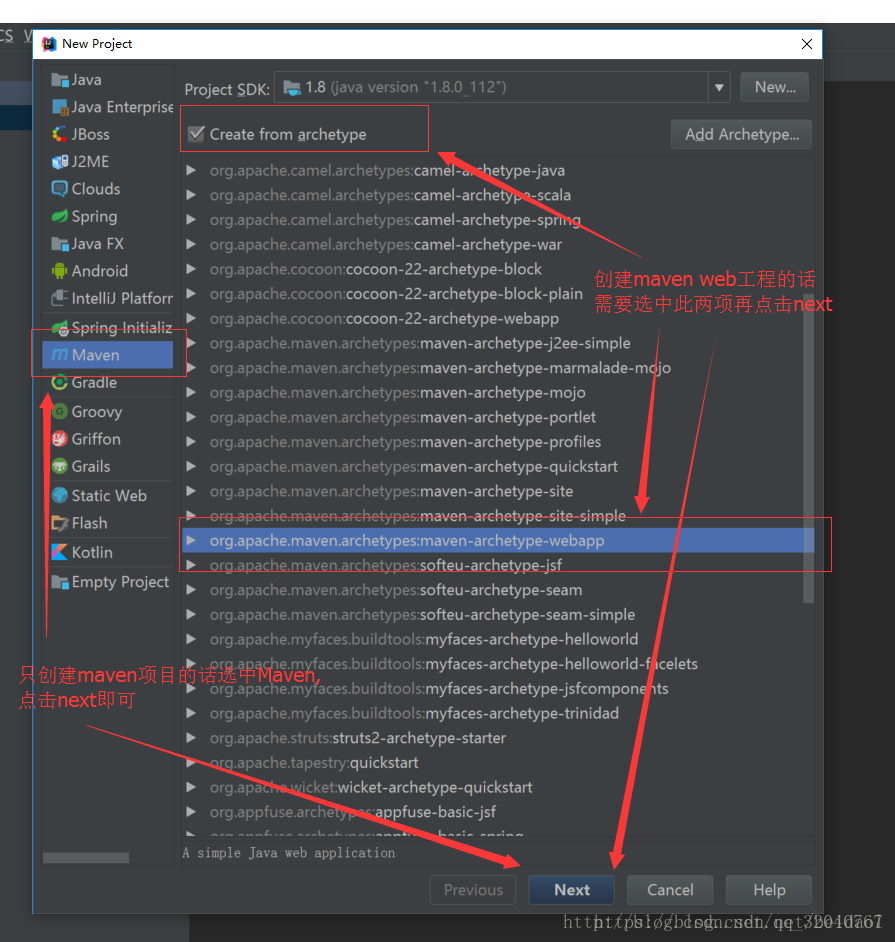This screenshot has width=895, height=942.
Task: Click the SDK folder icon in combo box
Action: point(292,88)
